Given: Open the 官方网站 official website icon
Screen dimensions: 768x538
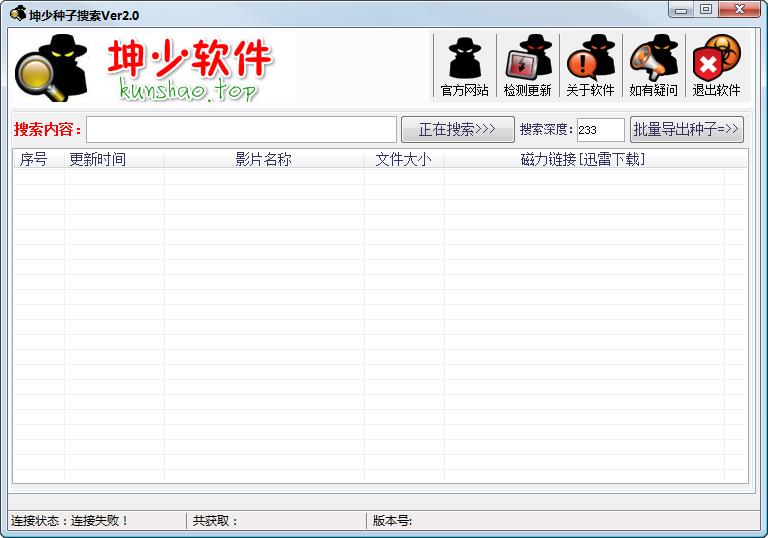Looking at the screenshot, I should click(465, 66).
